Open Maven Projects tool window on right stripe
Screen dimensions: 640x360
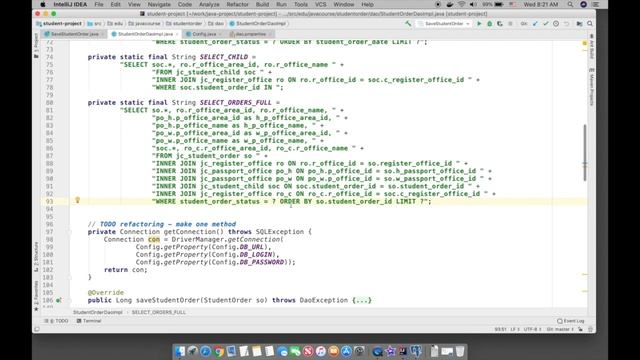click(591, 87)
